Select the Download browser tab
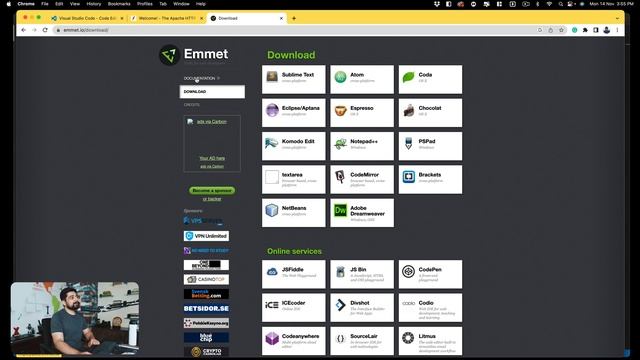This screenshot has height=360, width=640. [x=247, y=18]
